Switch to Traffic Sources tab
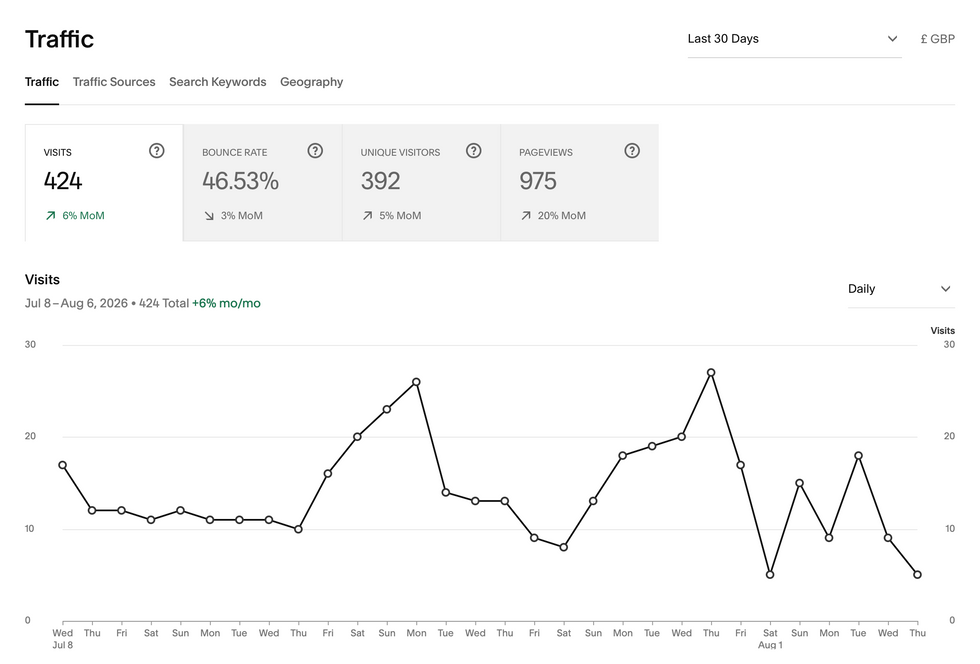 [114, 82]
